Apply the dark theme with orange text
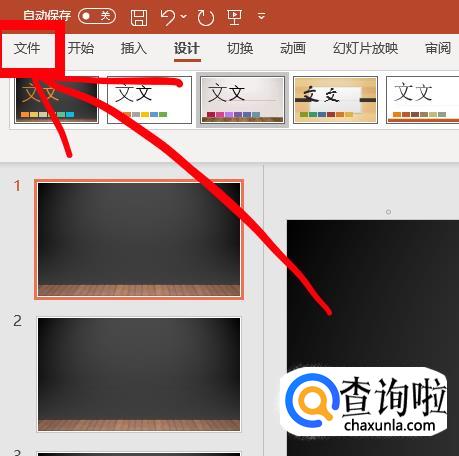This screenshot has height=456, width=459. click(57, 100)
